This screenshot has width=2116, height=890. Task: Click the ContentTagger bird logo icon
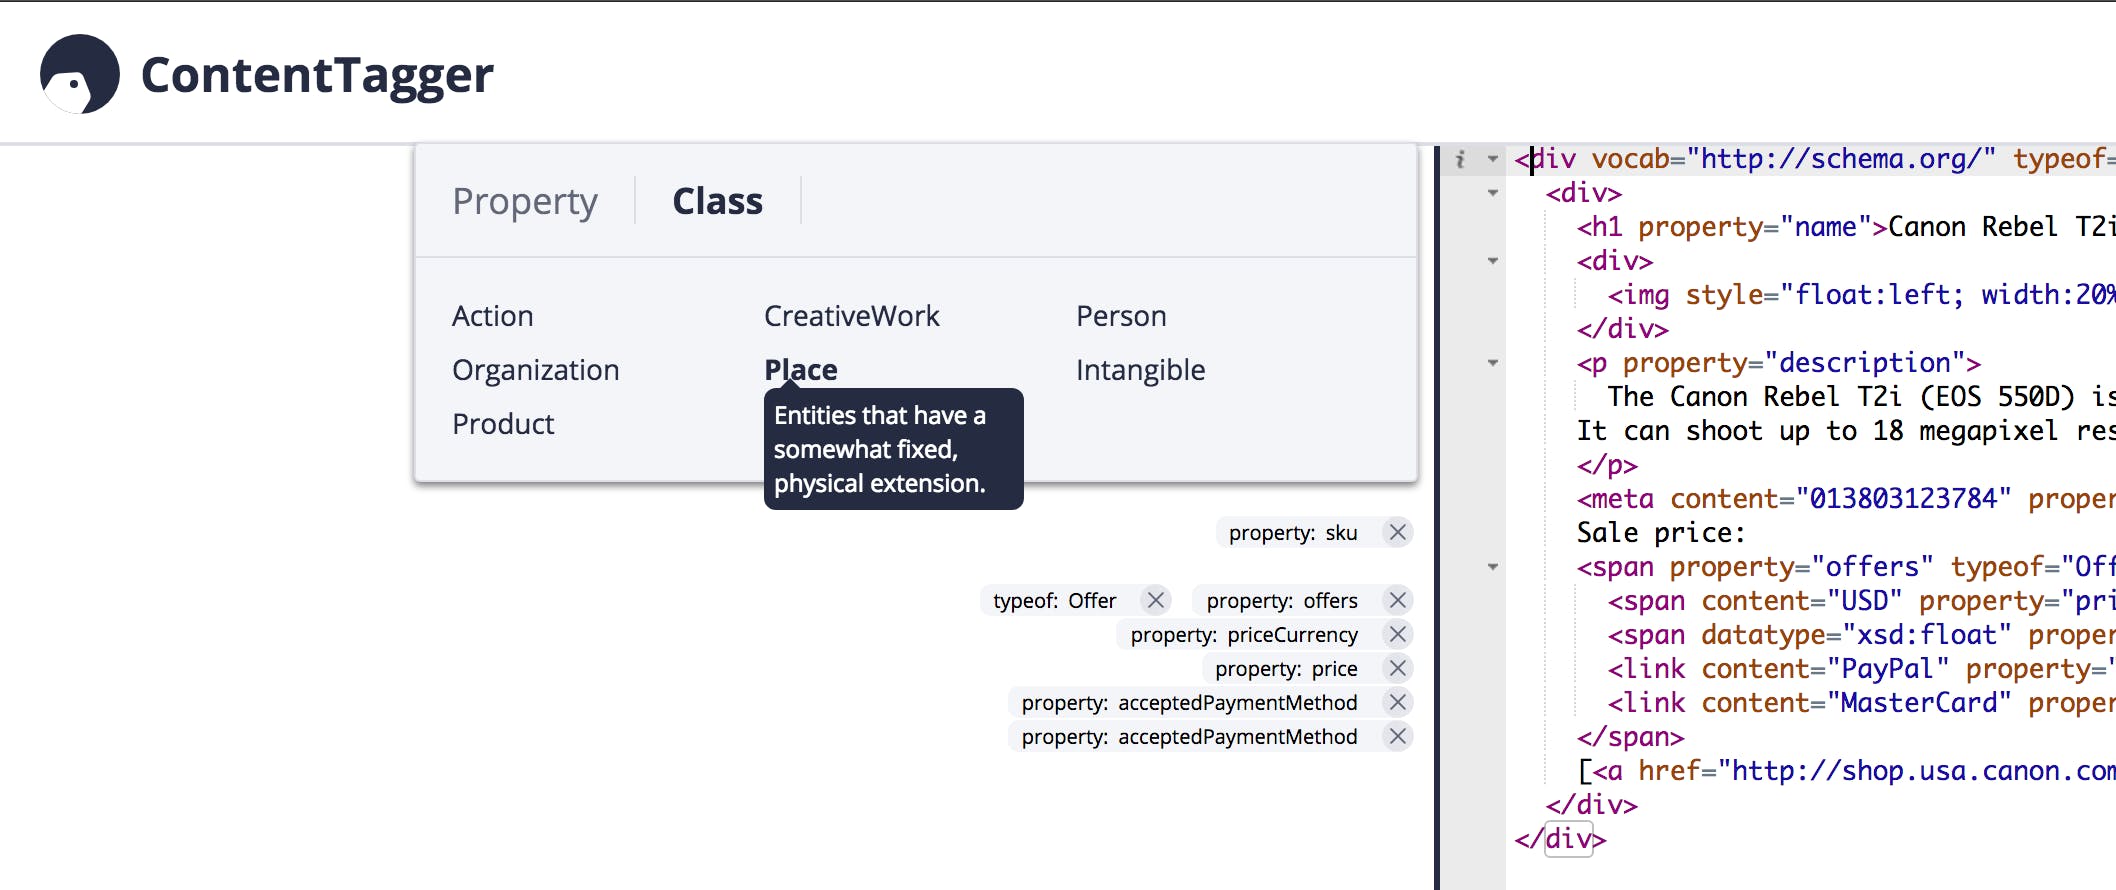coord(80,74)
